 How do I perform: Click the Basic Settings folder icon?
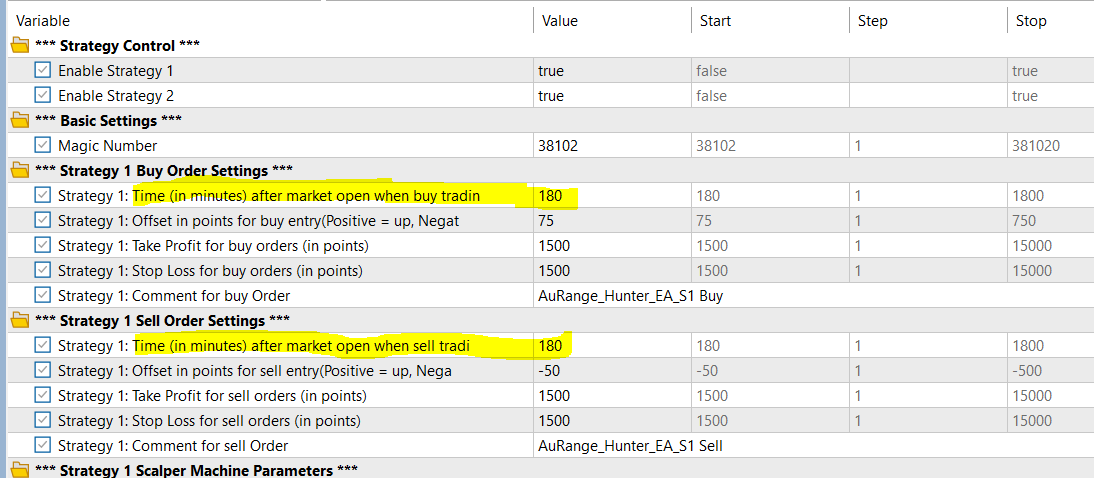[x=19, y=121]
